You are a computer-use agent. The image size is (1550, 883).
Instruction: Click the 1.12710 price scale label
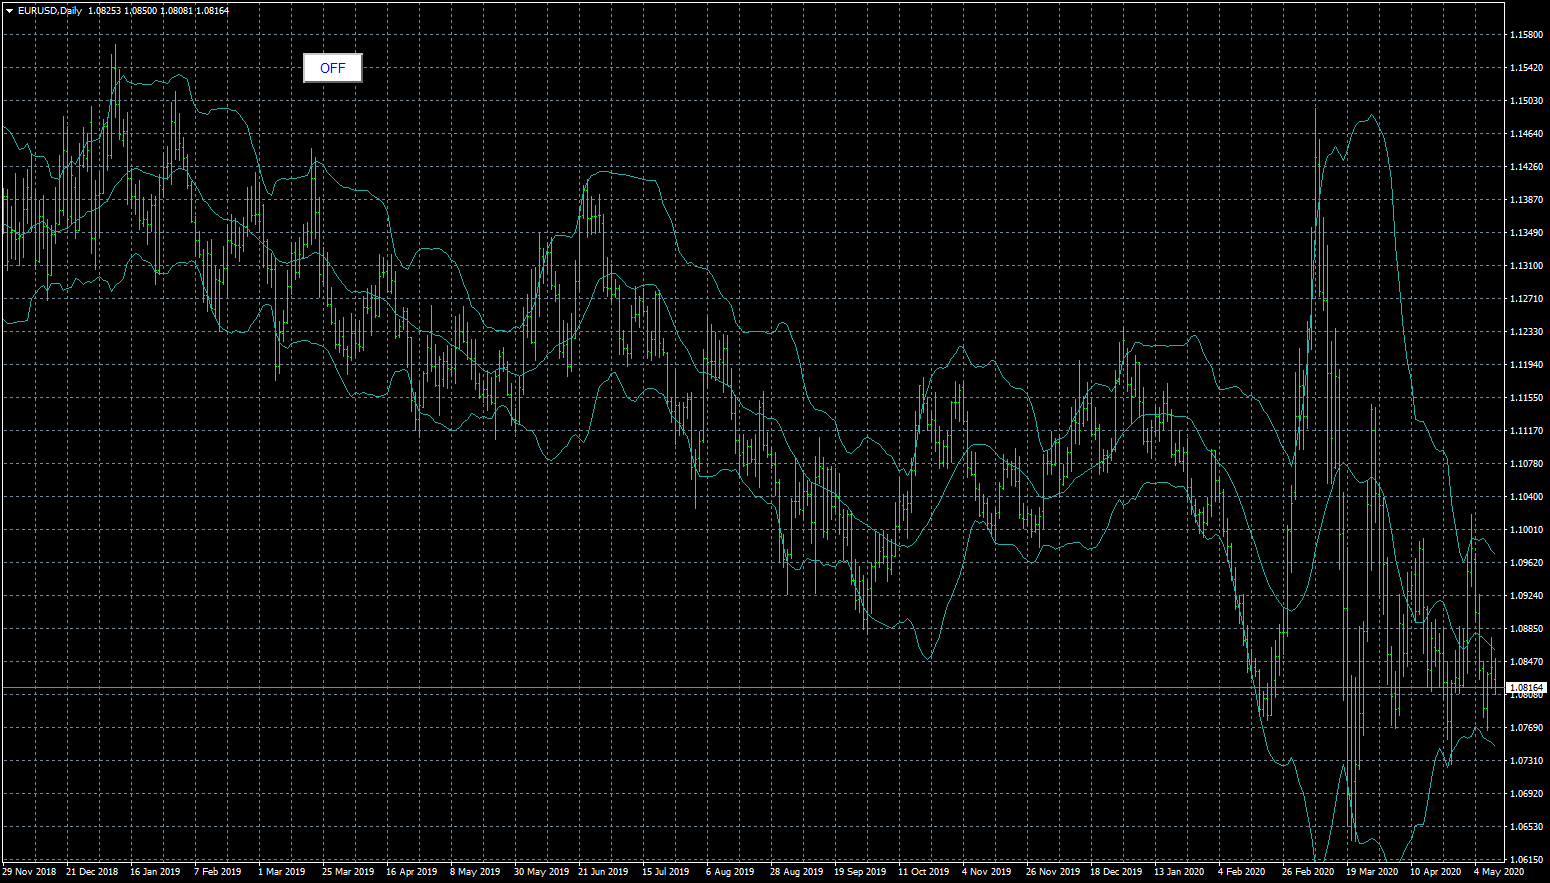click(x=1527, y=299)
